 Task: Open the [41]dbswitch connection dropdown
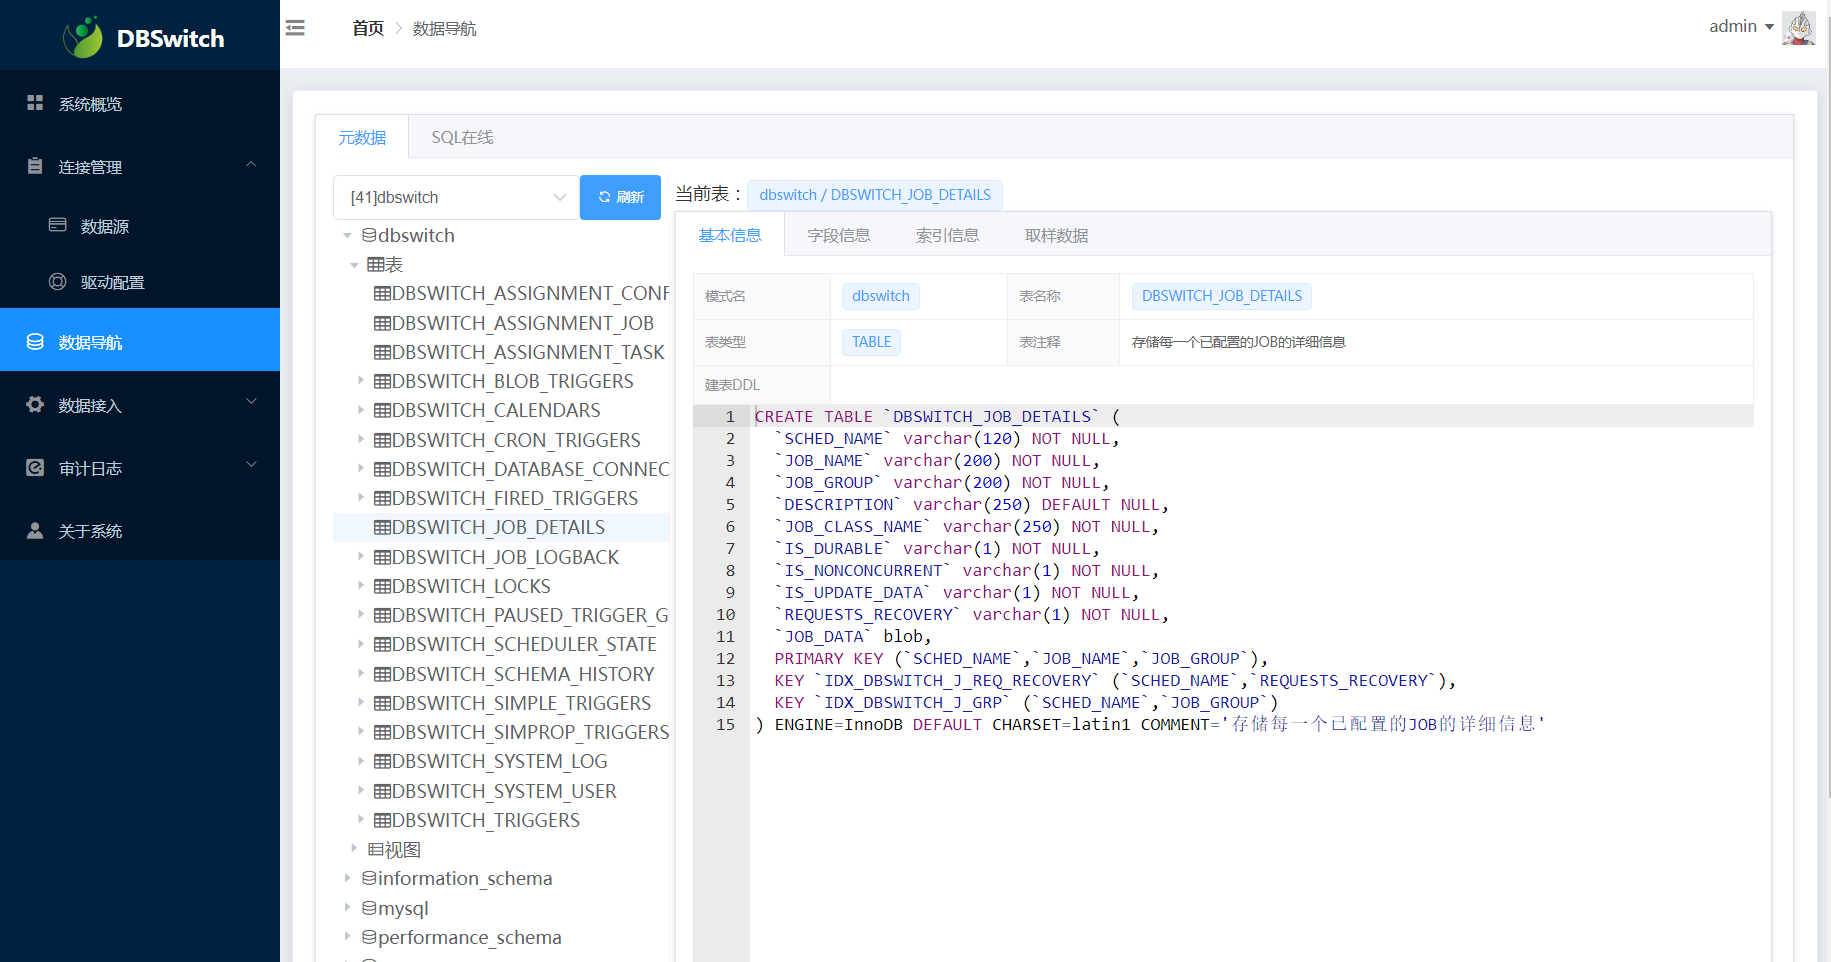456,197
